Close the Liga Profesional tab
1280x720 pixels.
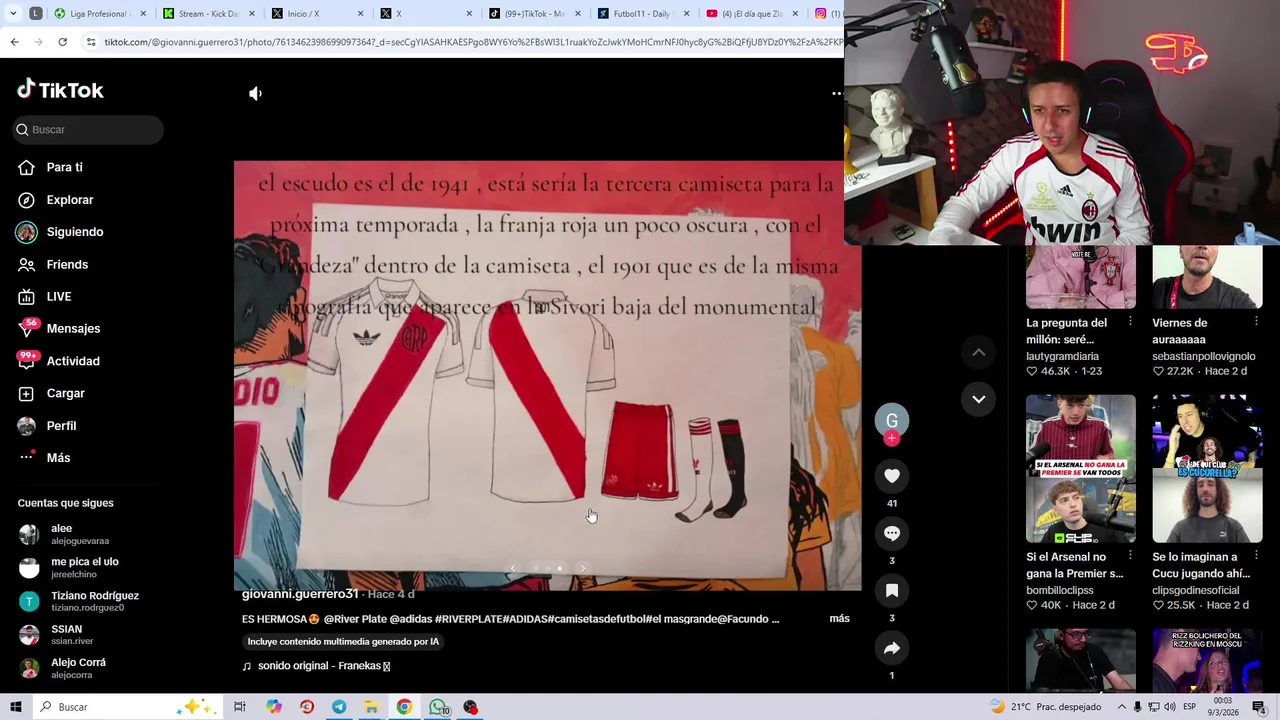tap(143, 14)
